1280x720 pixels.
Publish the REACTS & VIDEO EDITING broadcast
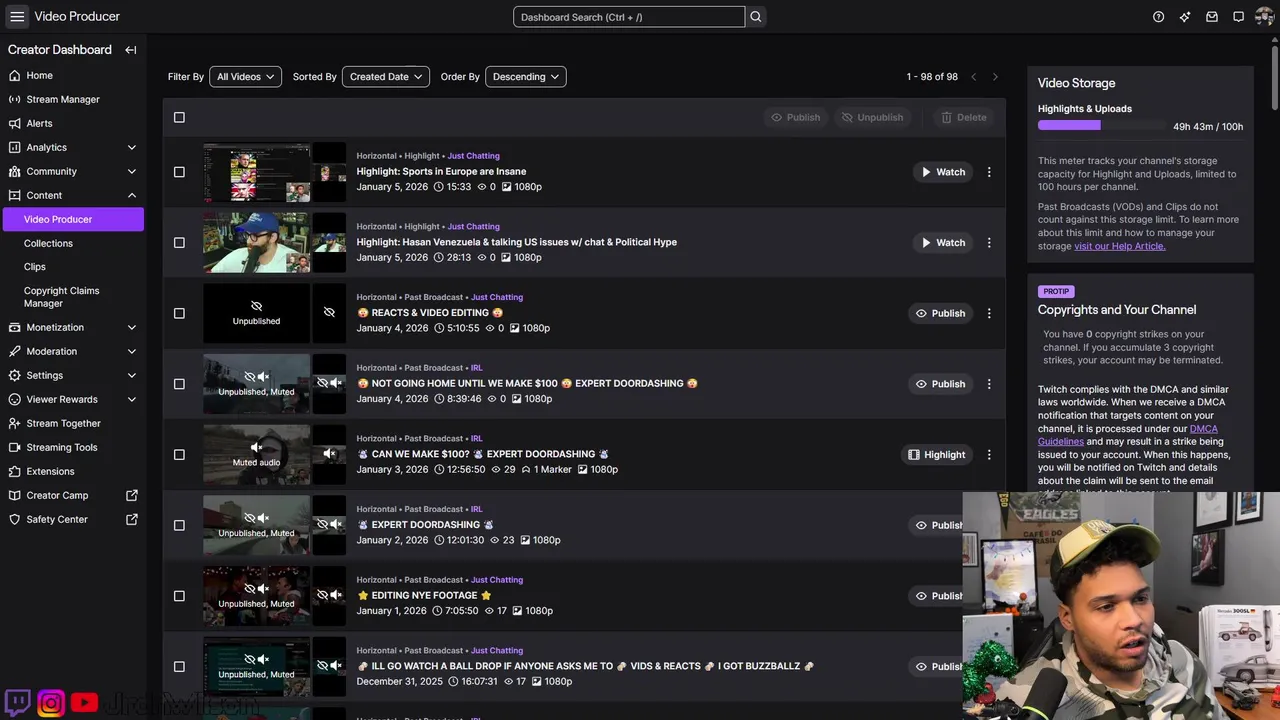point(940,313)
